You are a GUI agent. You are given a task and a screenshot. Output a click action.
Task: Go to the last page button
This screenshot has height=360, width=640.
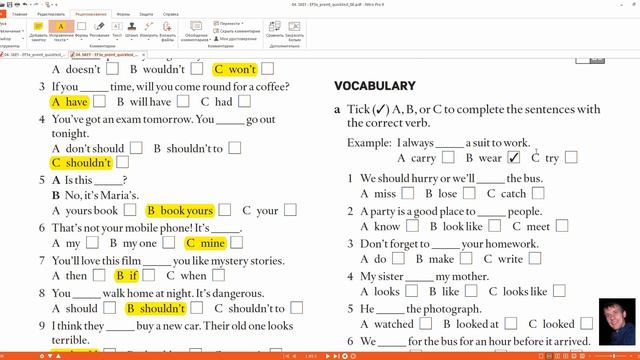(336, 356)
